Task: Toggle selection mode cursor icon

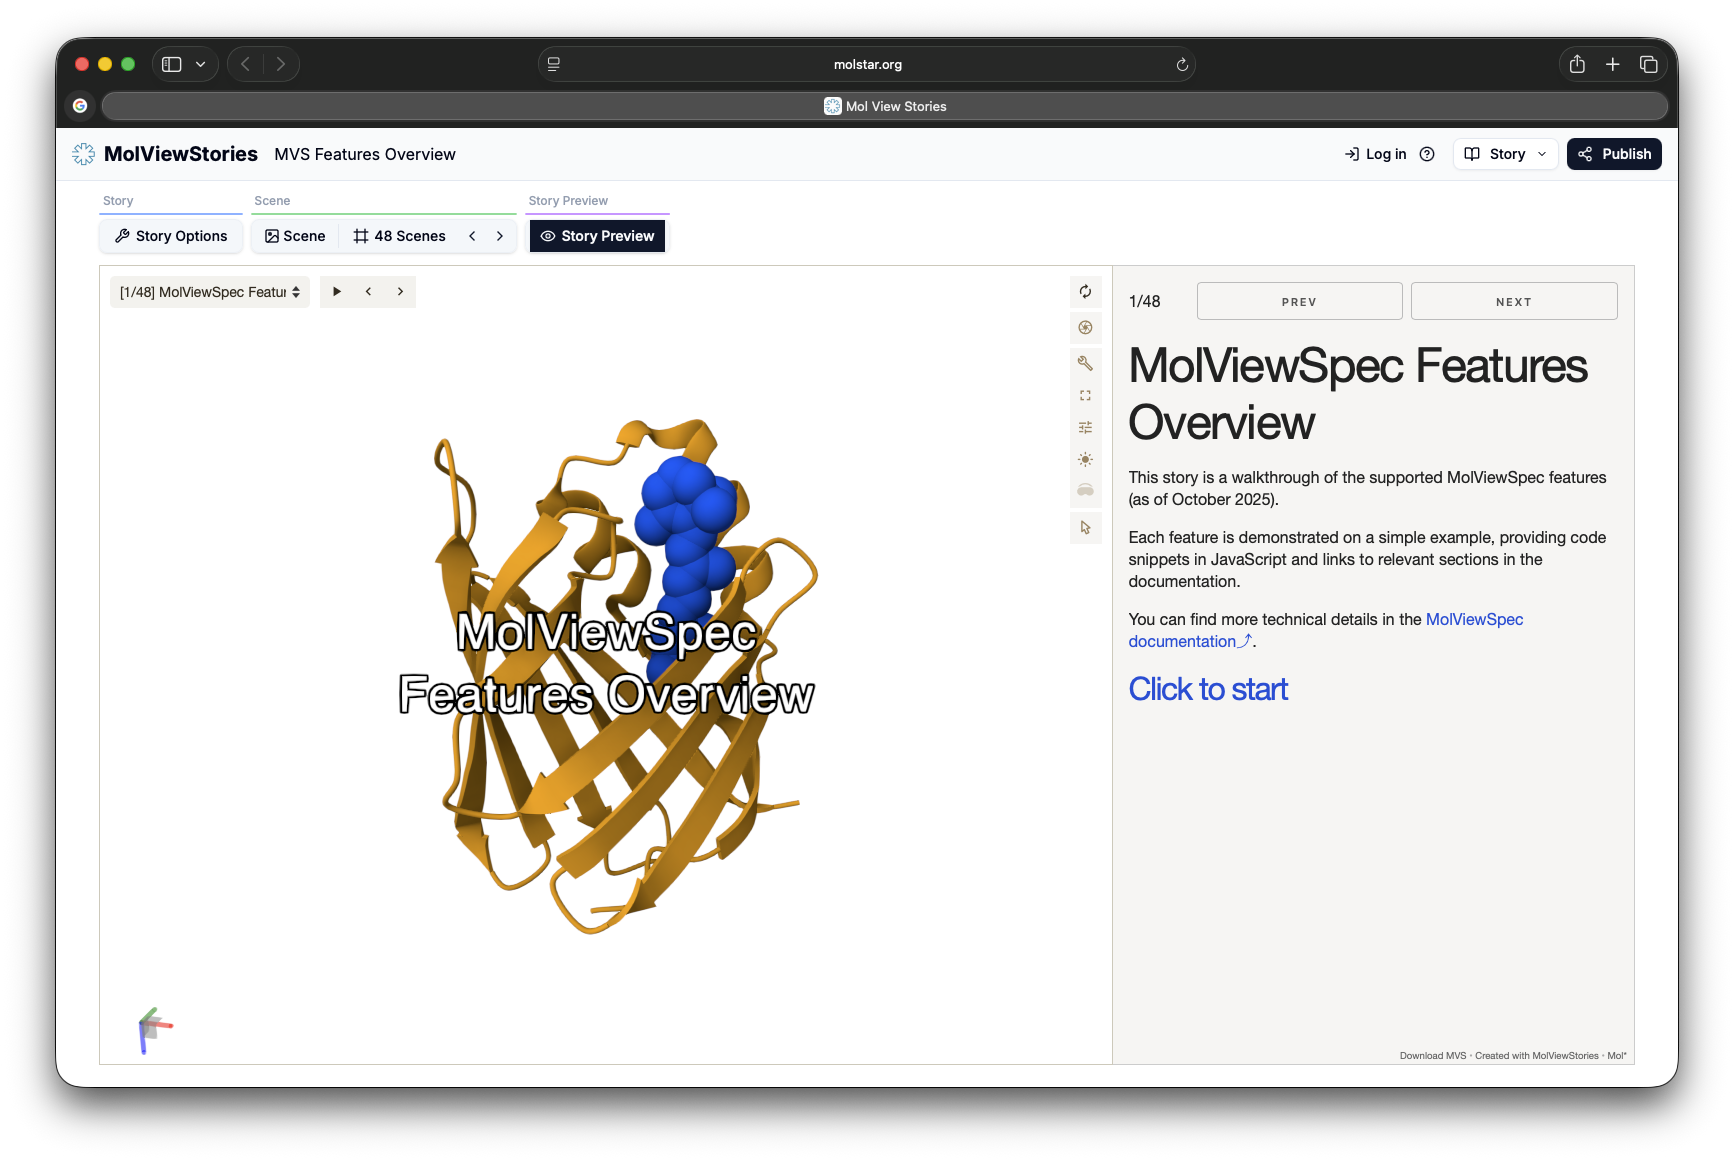Action: (1085, 528)
